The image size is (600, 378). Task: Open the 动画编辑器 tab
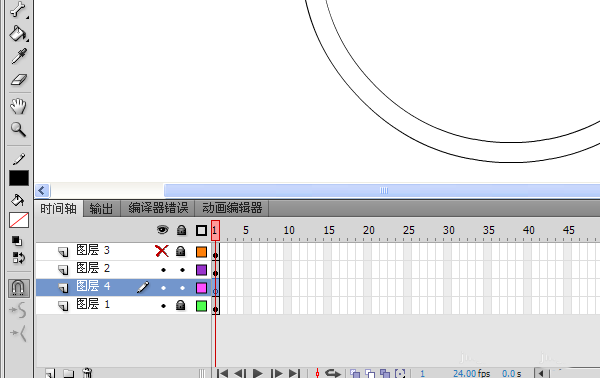pyautogui.click(x=232, y=208)
